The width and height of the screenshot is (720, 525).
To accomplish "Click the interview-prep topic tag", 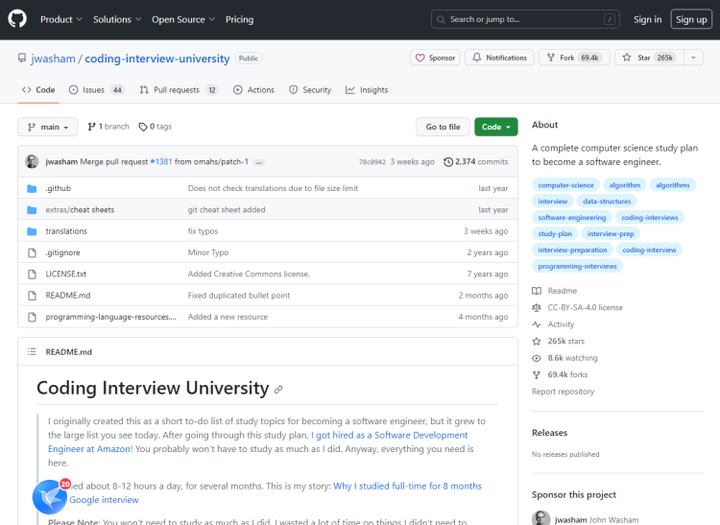I will [610, 234].
